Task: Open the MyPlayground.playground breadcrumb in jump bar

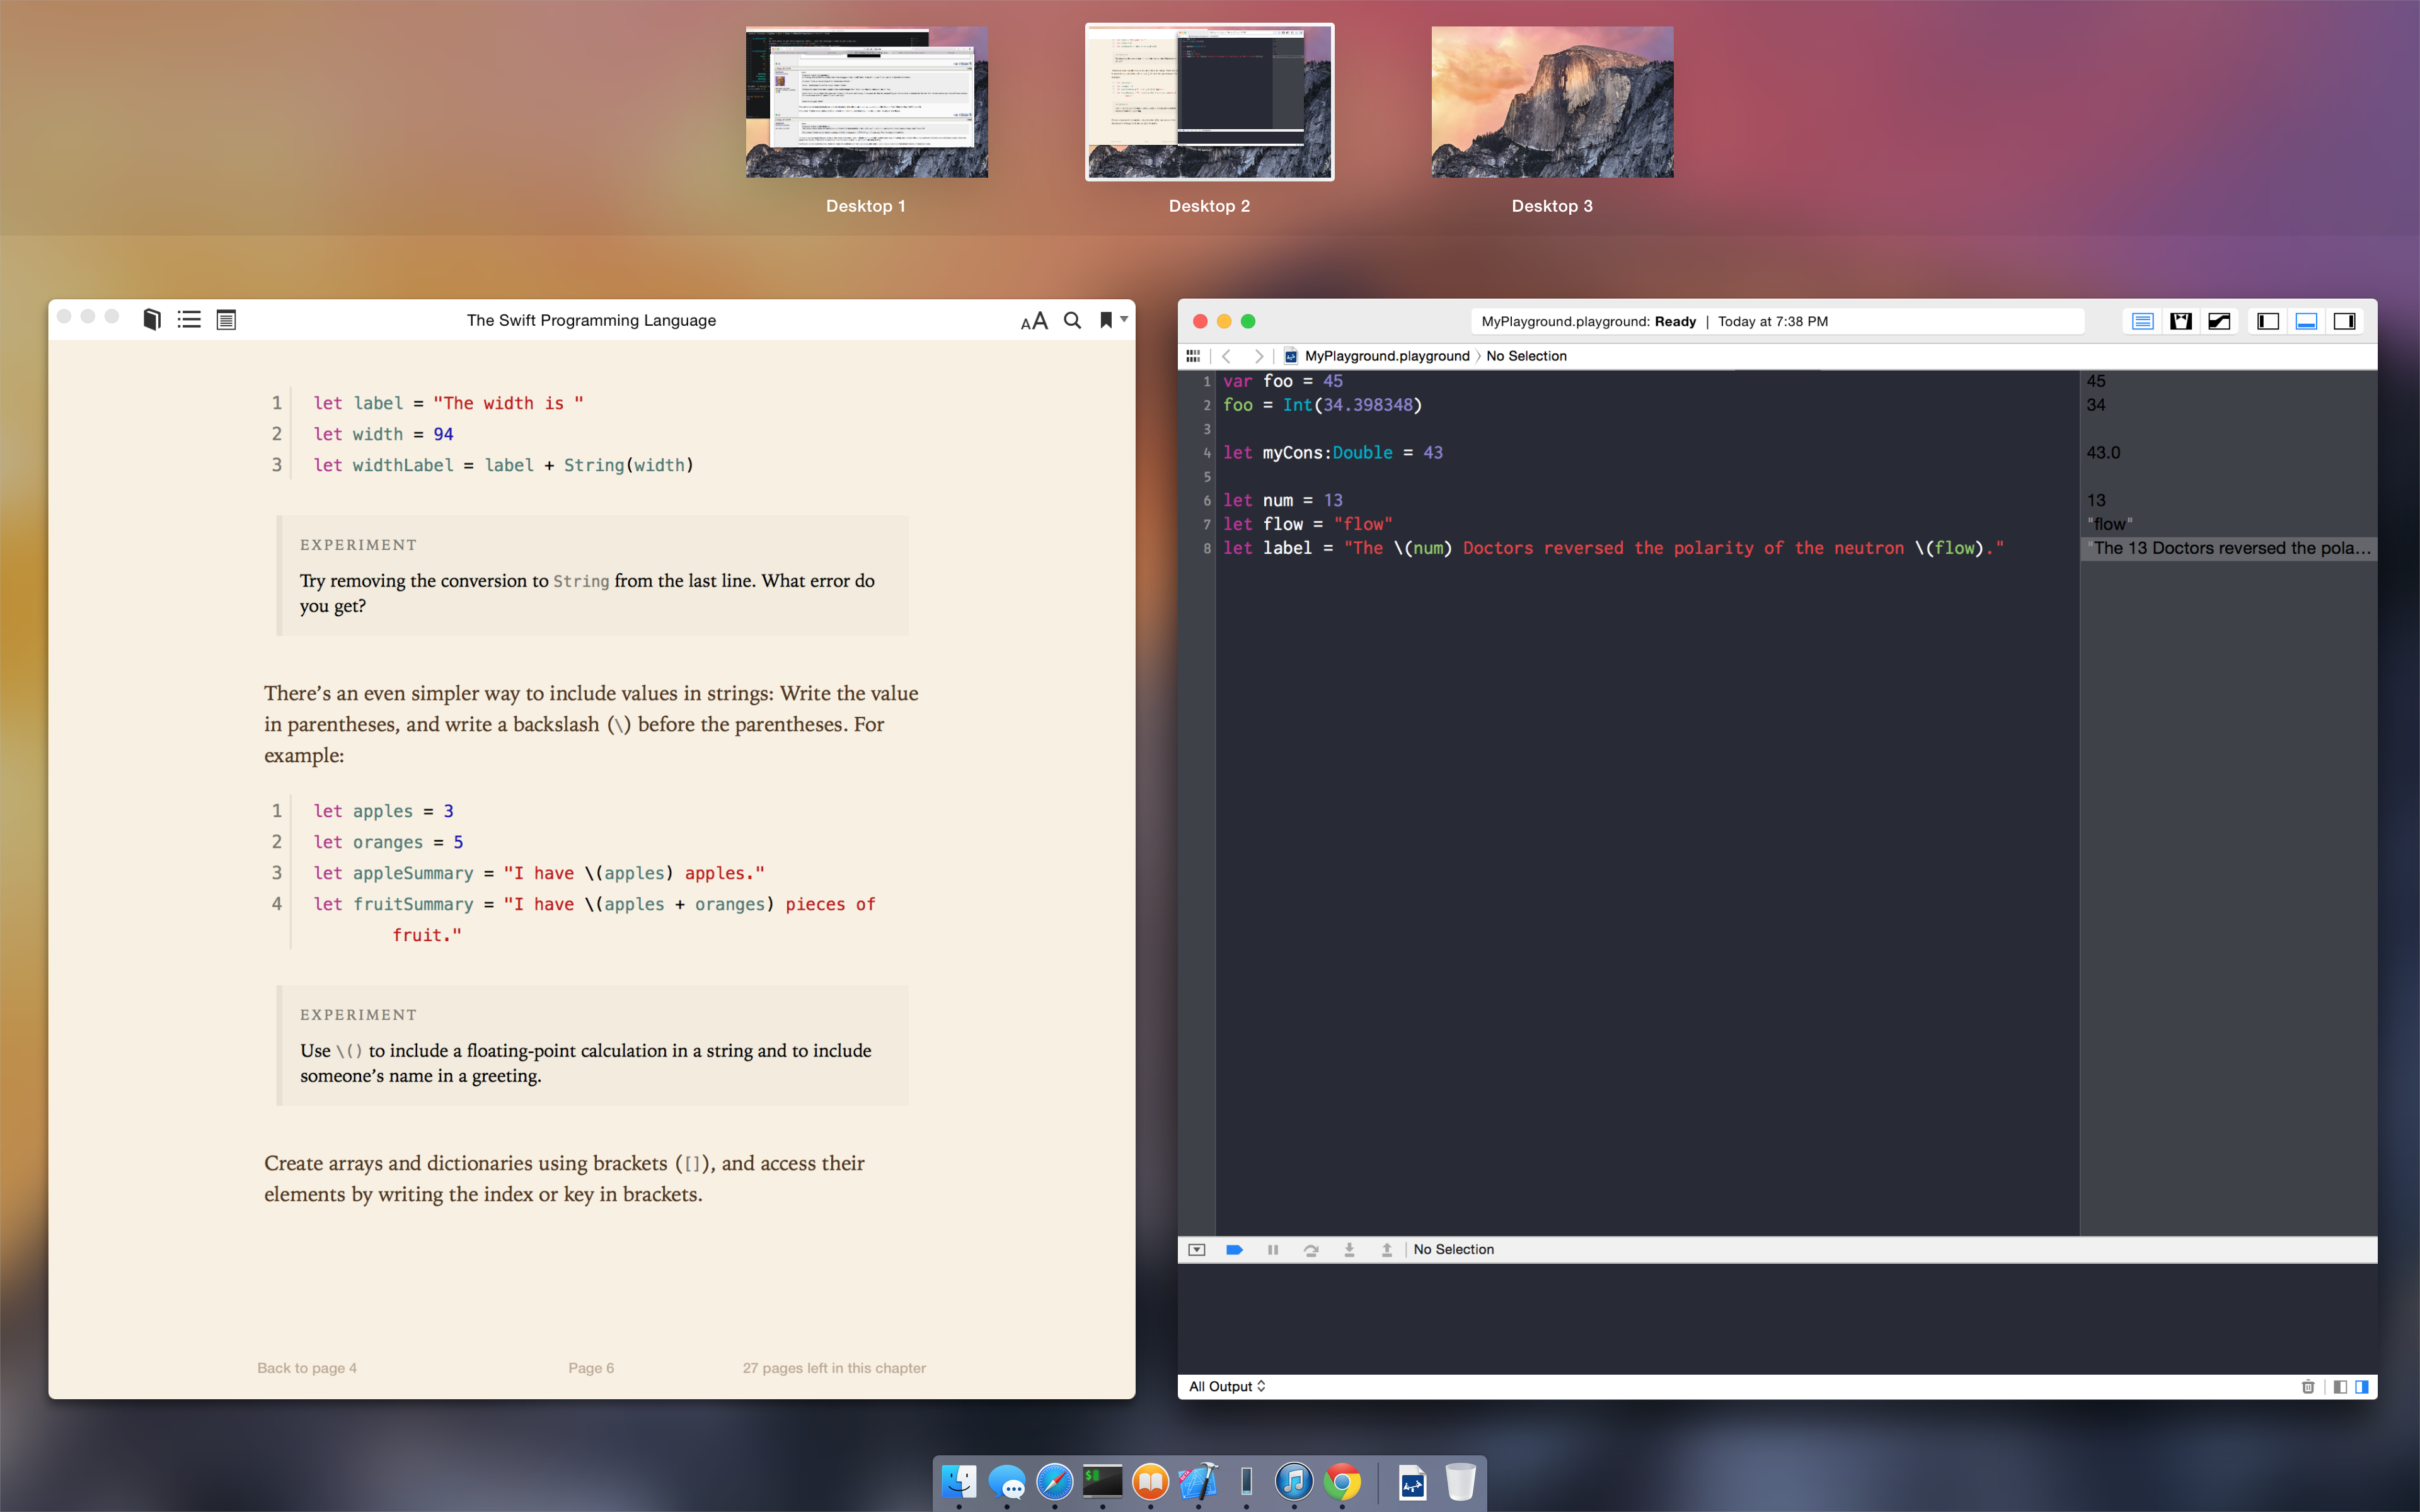Action: click(x=1377, y=356)
